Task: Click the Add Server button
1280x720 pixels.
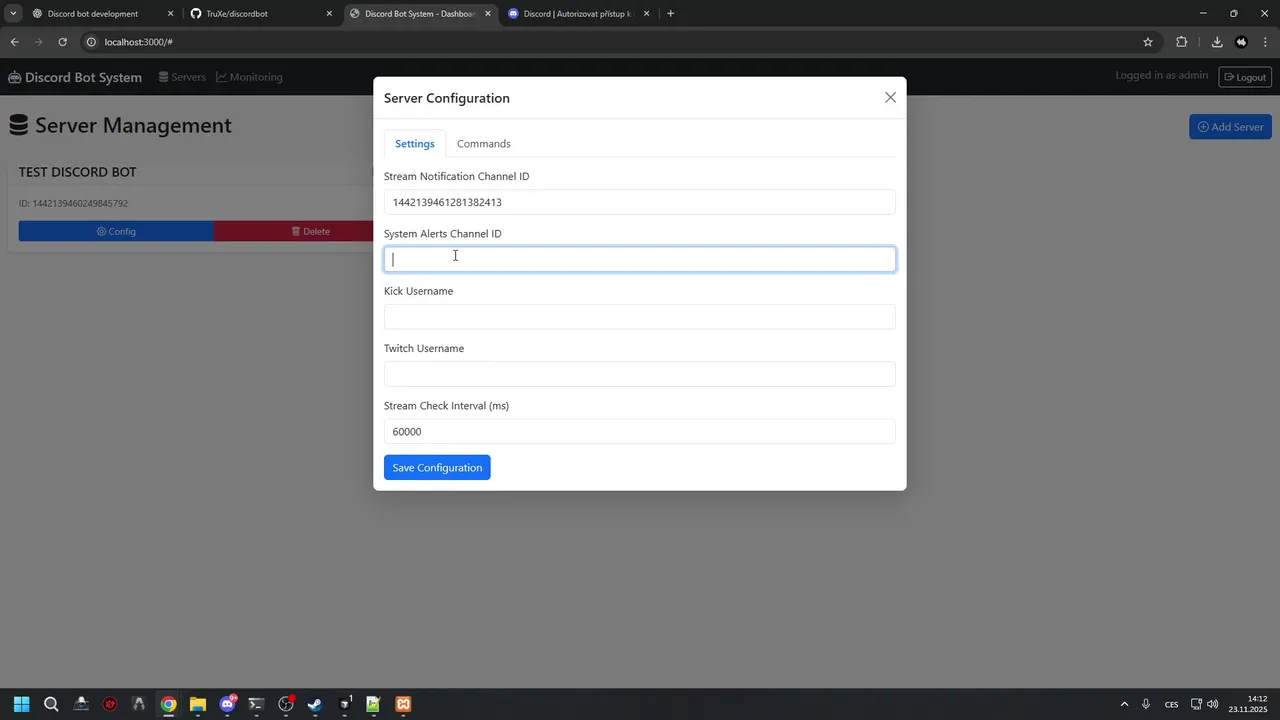Action: 1230,127
